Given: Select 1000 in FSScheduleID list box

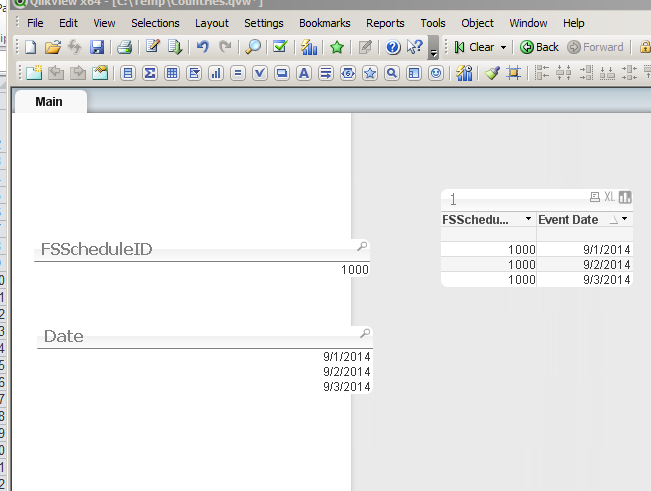Looking at the screenshot, I should point(202,270).
